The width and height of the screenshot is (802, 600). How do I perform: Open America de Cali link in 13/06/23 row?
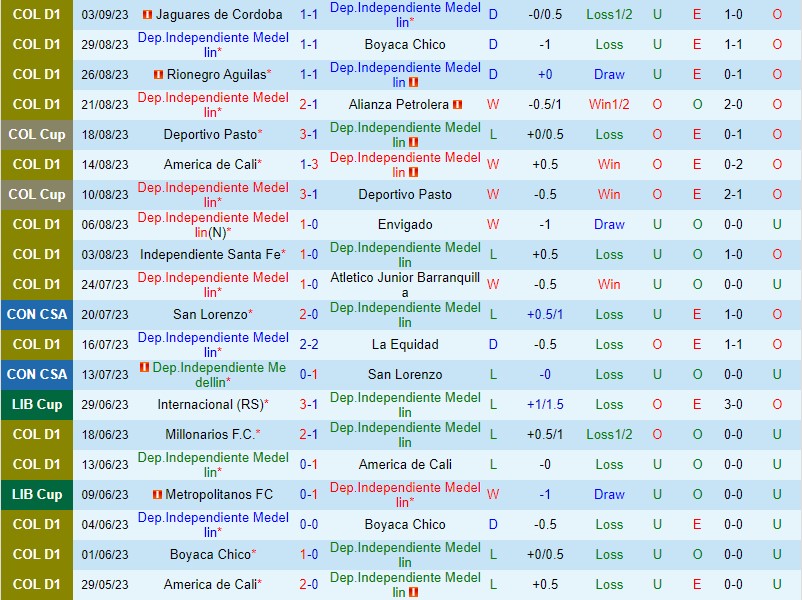[x=405, y=464]
